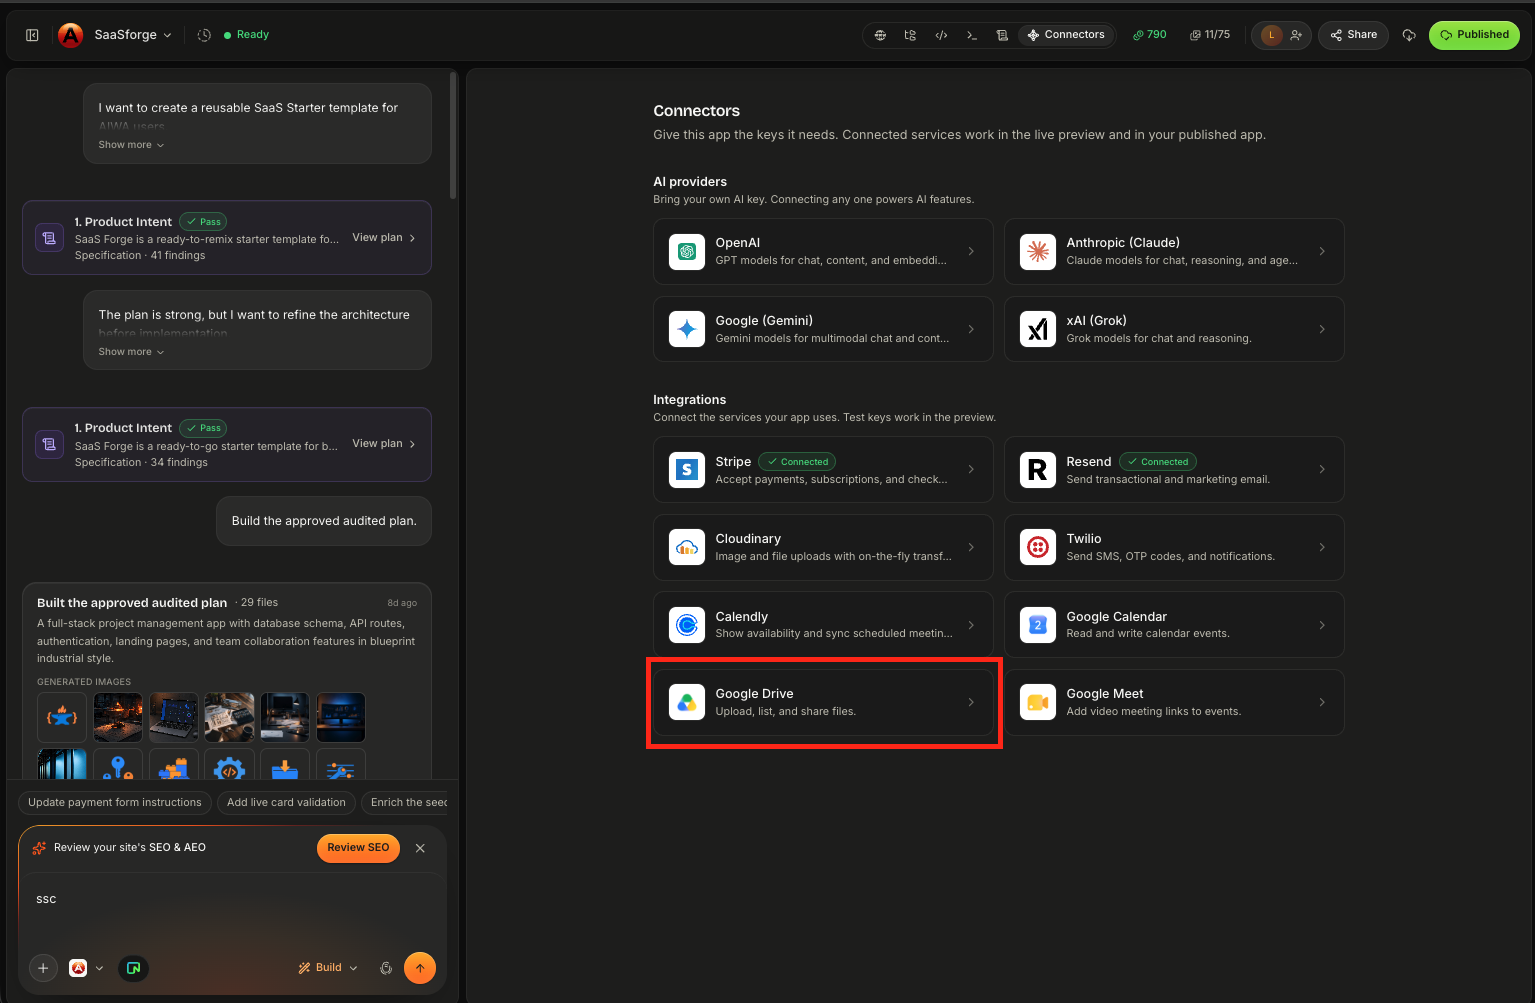Image resolution: width=1535 pixels, height=1003 pixels.
Task: Dismiss the Review SEO banner
Action: (x=420, y=848)
